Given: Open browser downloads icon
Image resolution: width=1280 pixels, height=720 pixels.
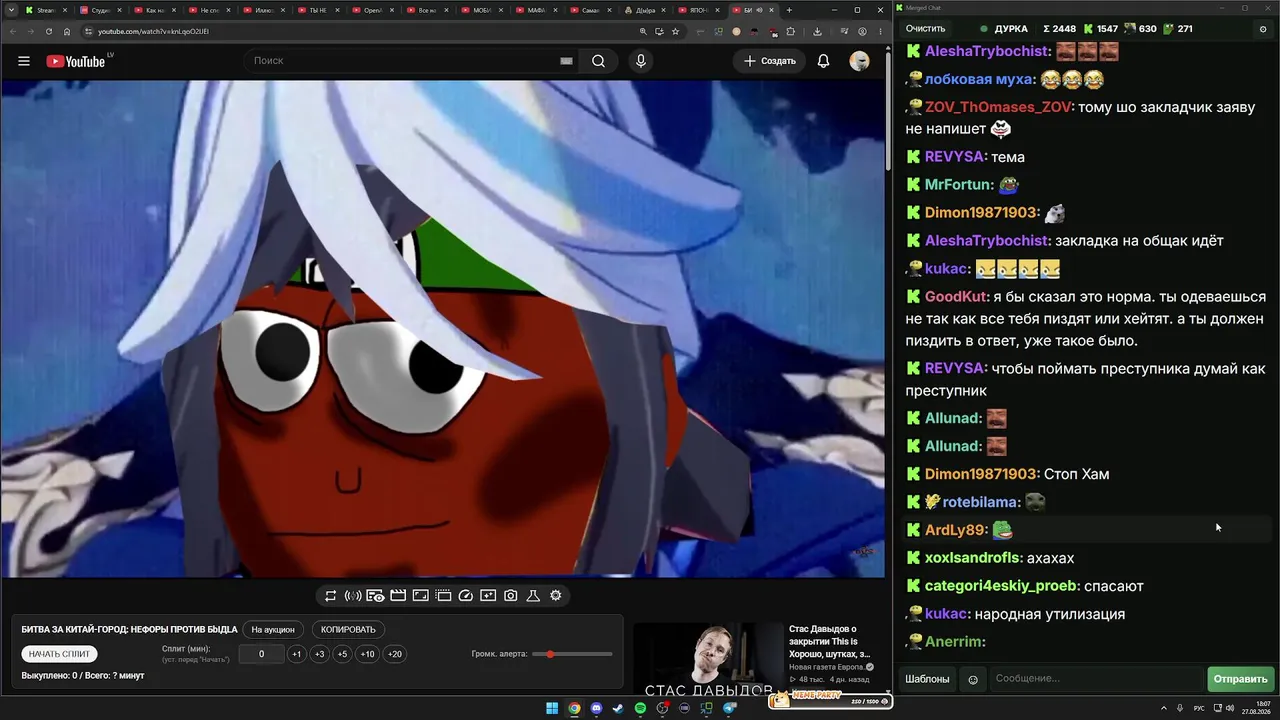Looking at the screenshot, I should pos(817,31).
